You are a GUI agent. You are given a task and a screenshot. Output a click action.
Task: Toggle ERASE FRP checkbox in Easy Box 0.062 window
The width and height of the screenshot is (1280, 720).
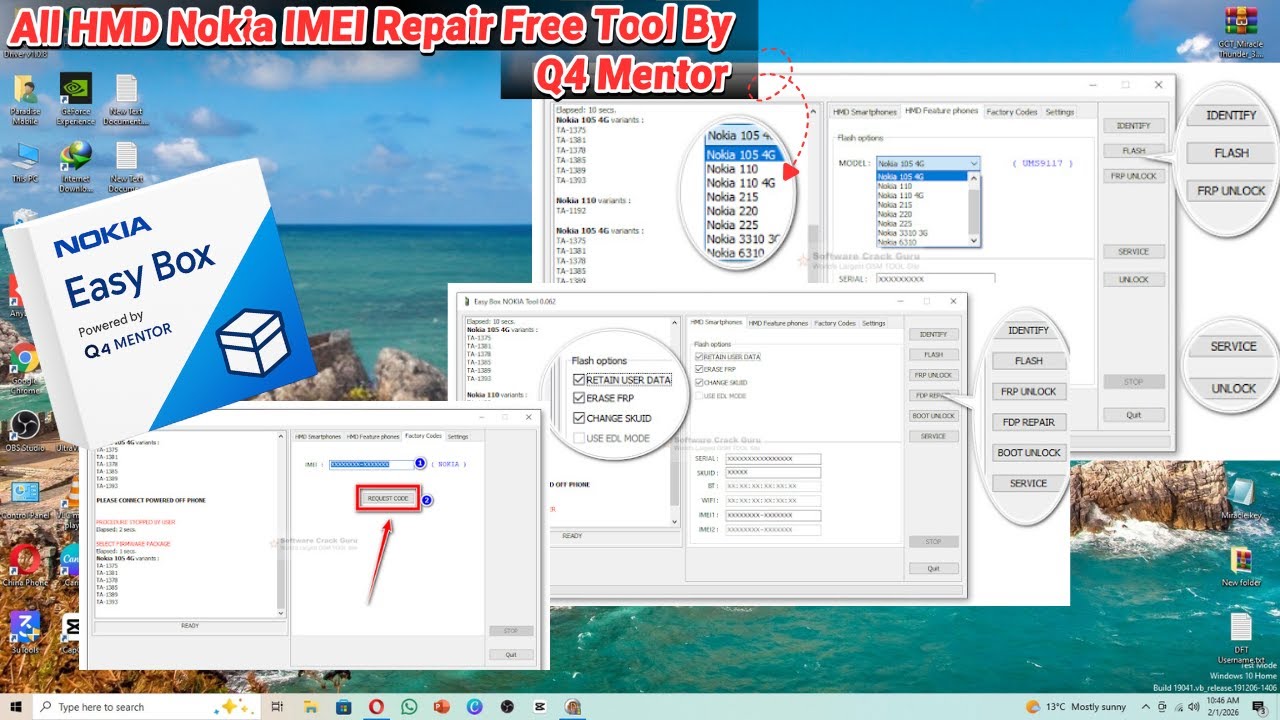point(716,369)
